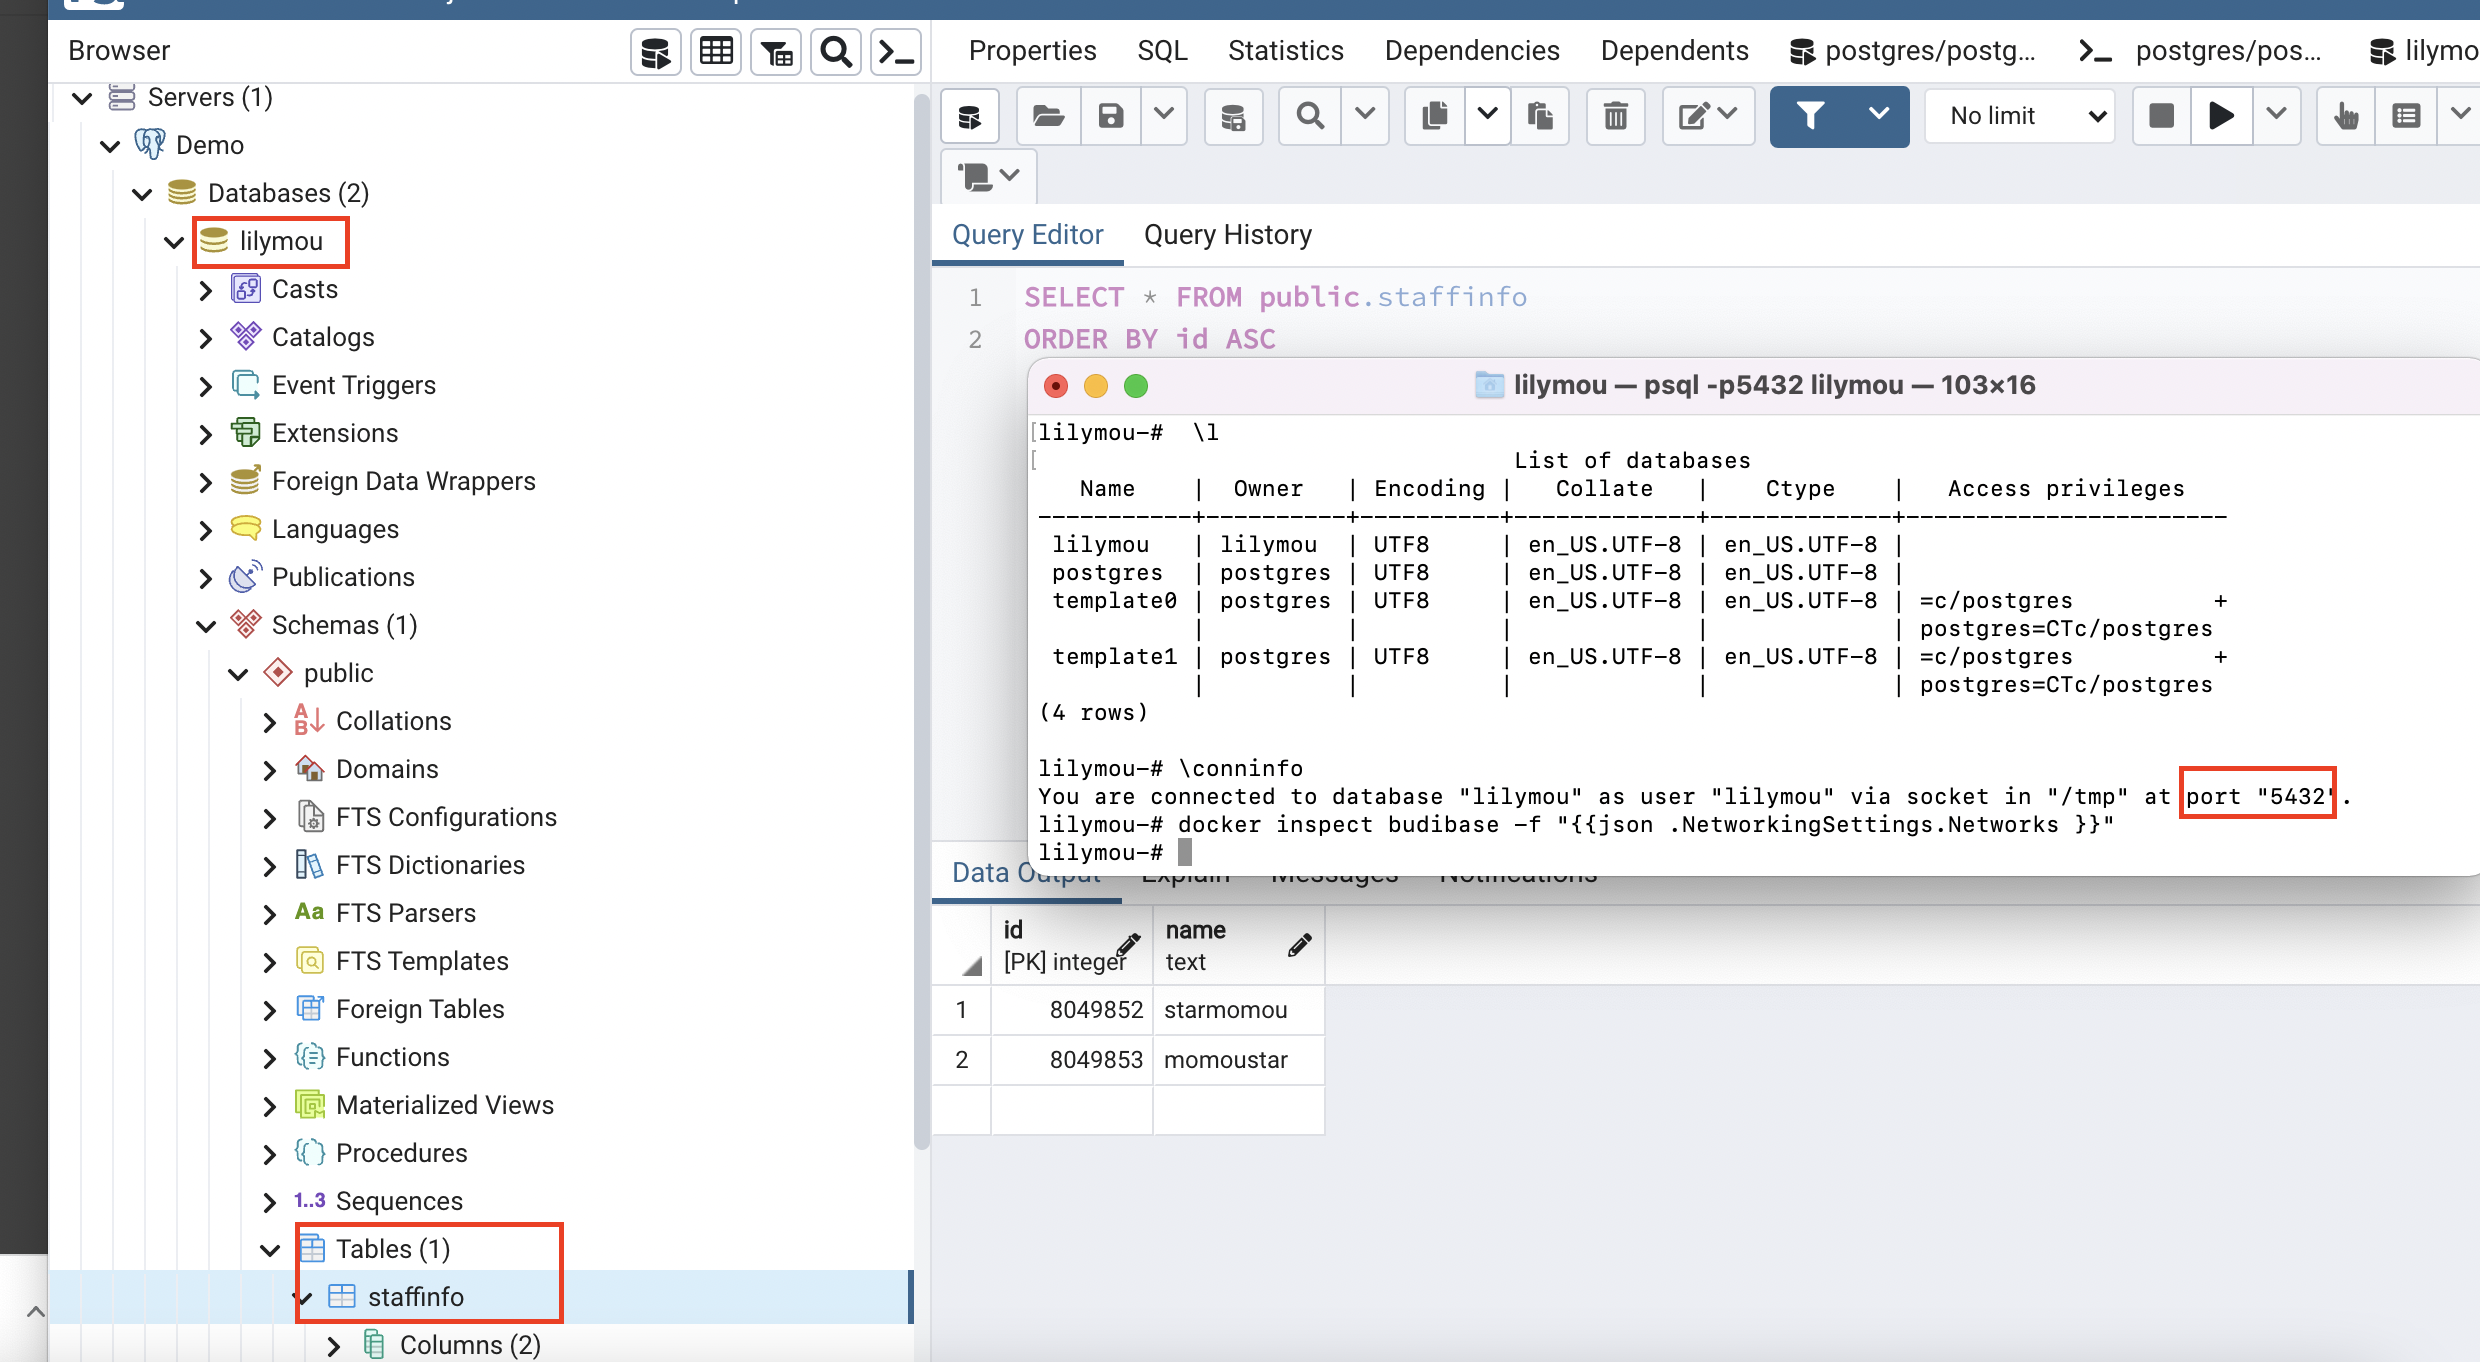This screenshot has height=1362, width=2480.
Task: Enable the filter toggle in the query toolbar
Action: [1810, 115]
